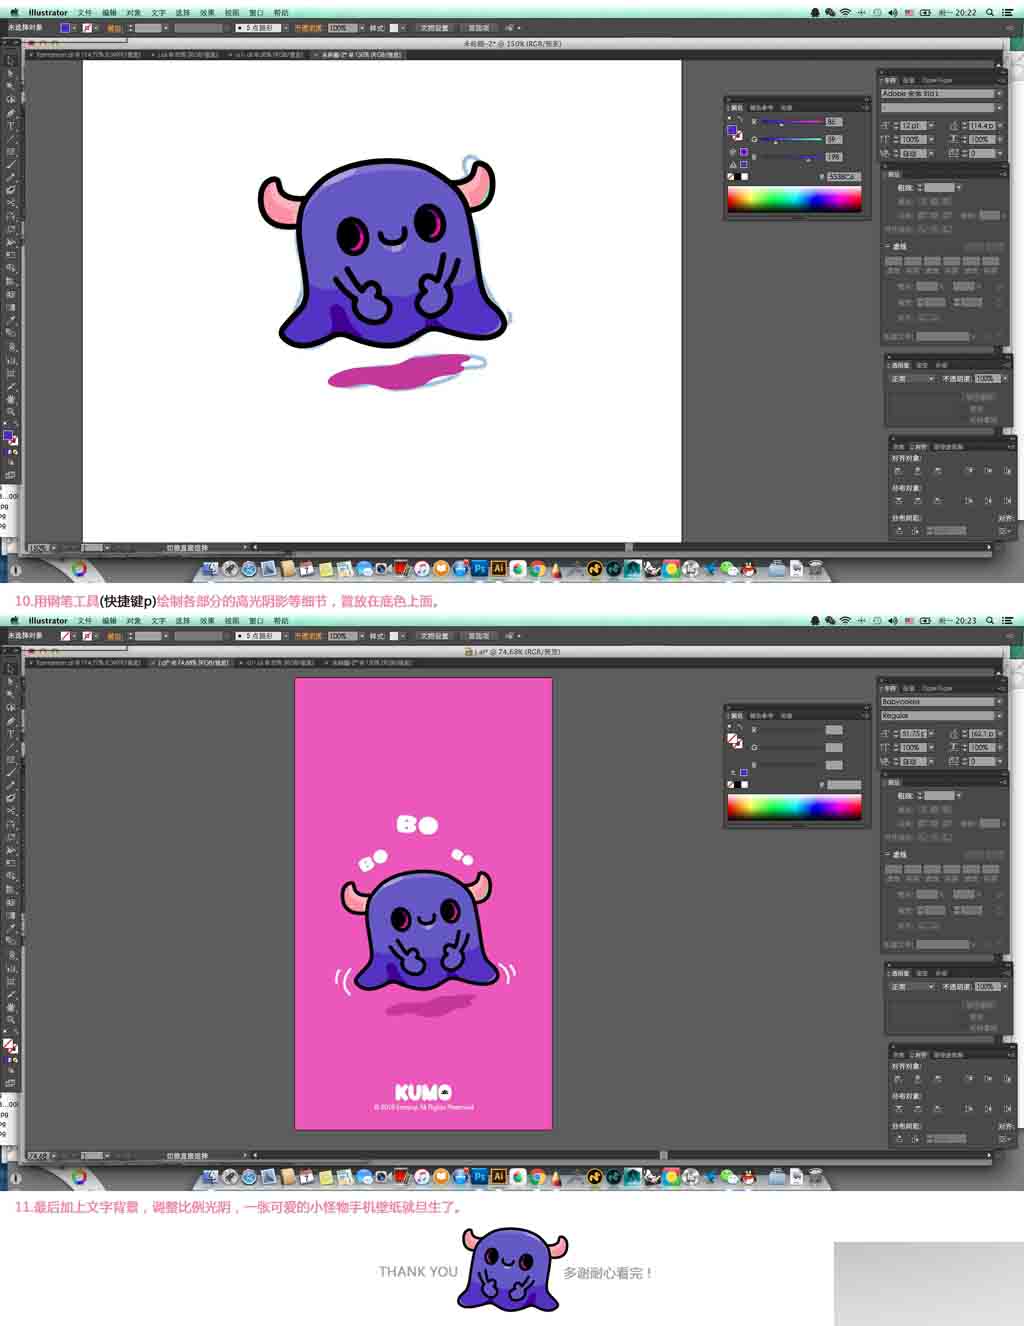
Task: Select the Pen tool in the lower toolbox
Action: coord(11,721)
